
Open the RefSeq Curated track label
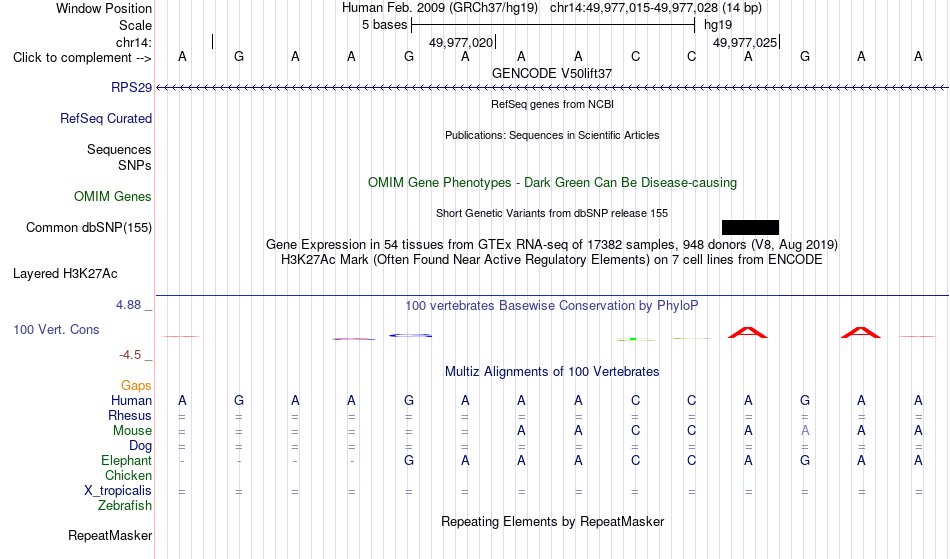coord(105,119)
